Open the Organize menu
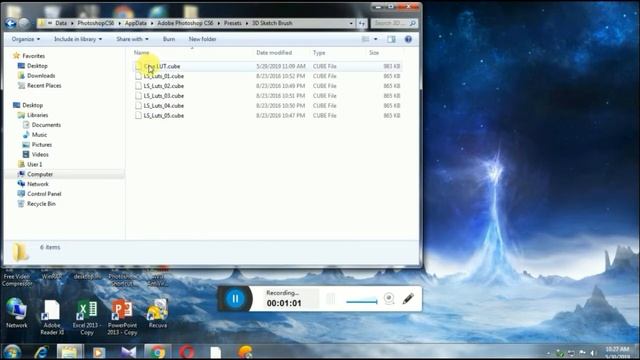 click(x=26, y=39)
